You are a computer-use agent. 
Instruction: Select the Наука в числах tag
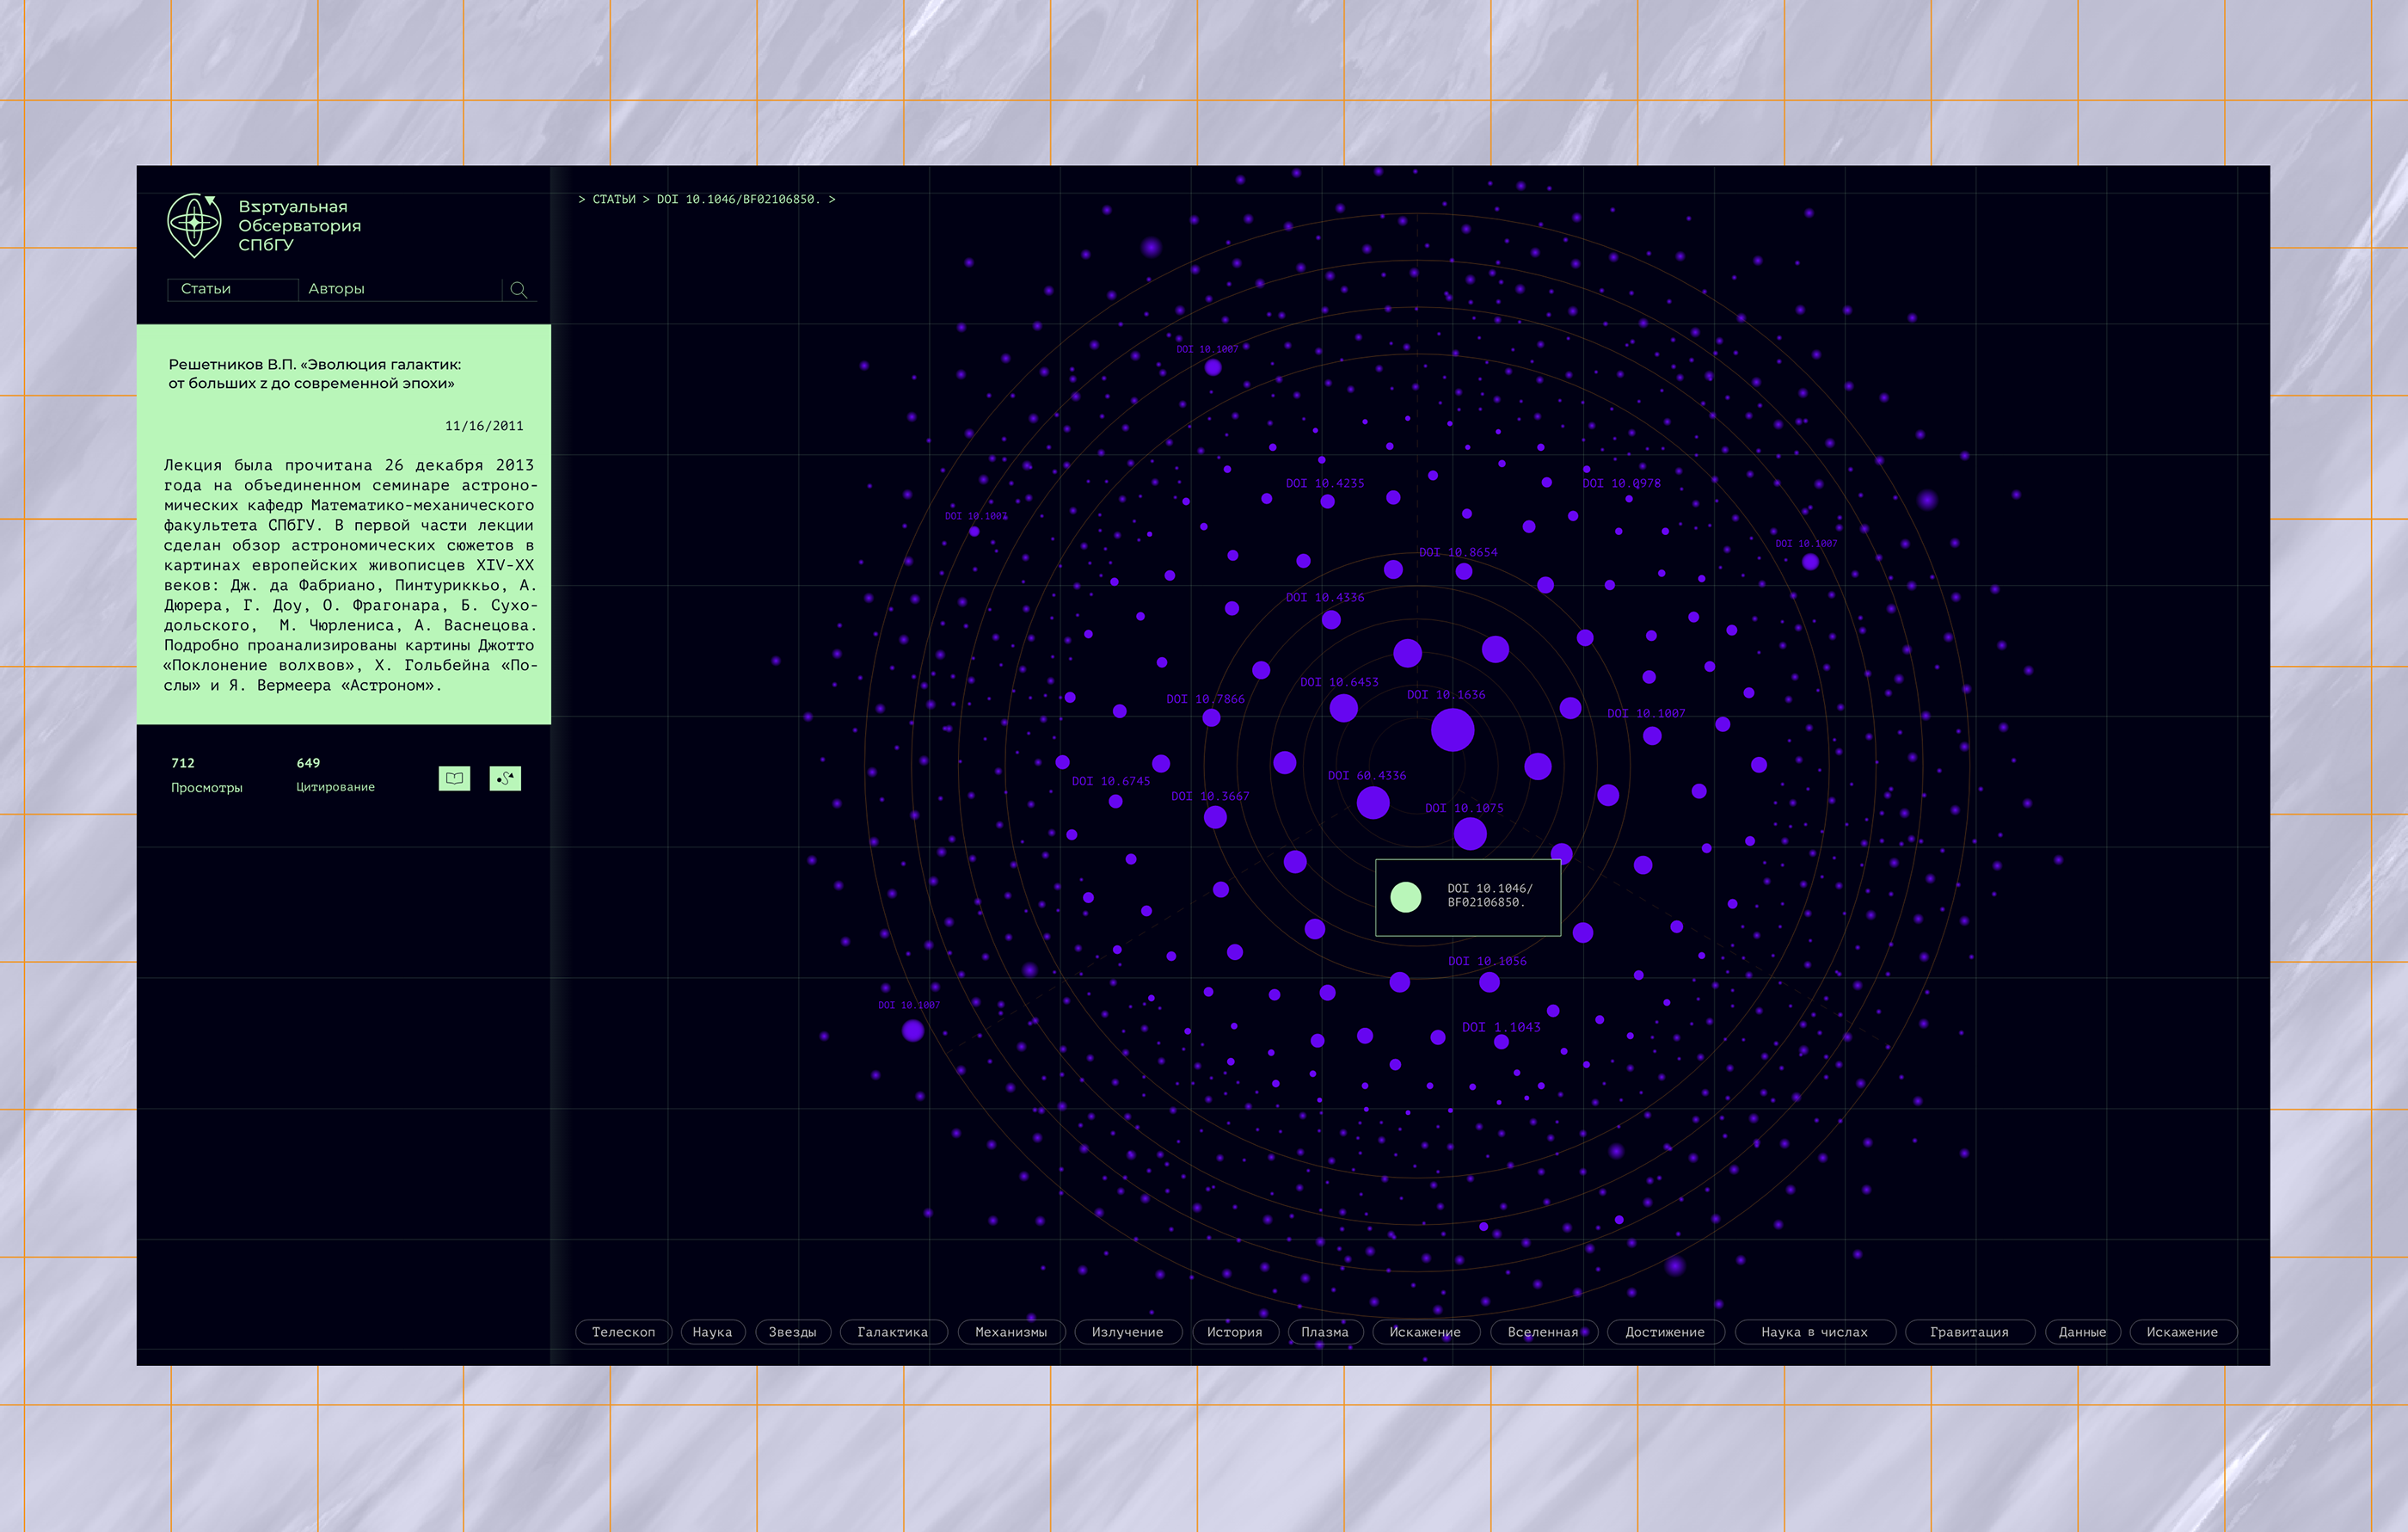[x=1813, y=1332]
